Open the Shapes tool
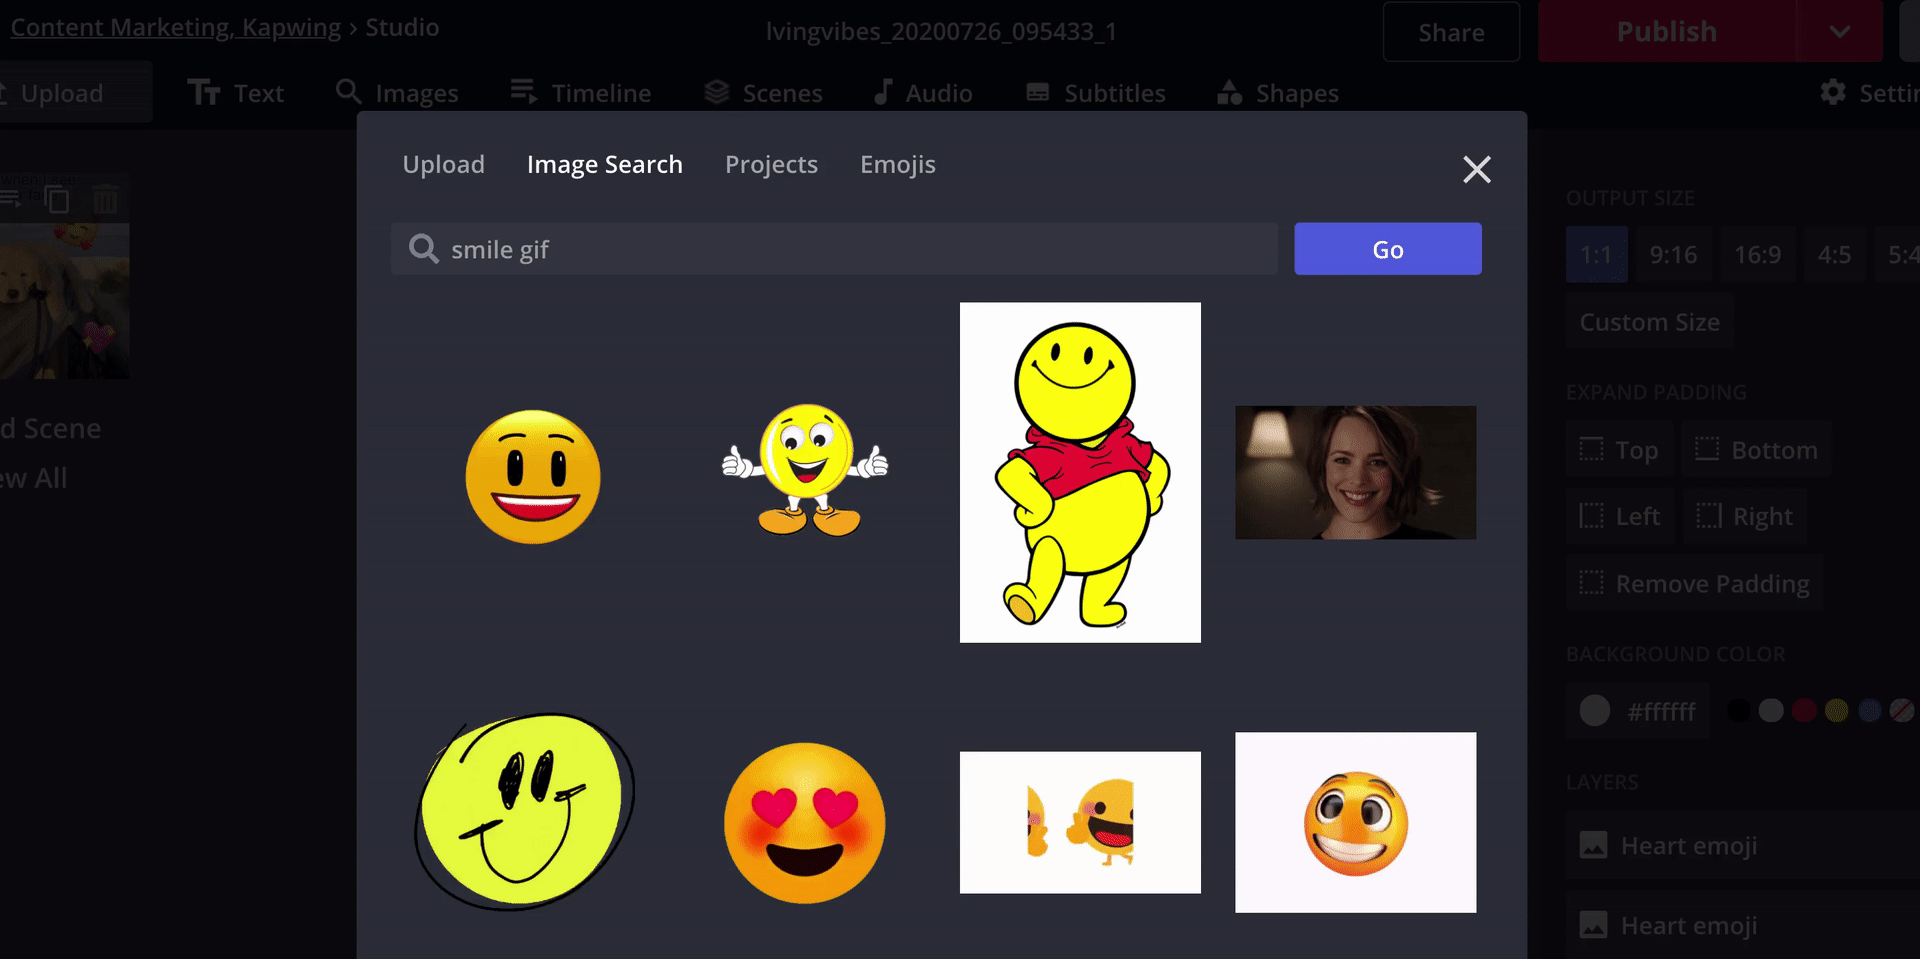Screen dimensions: 1920x959 pyautogui.click(x=1278, y=93)
